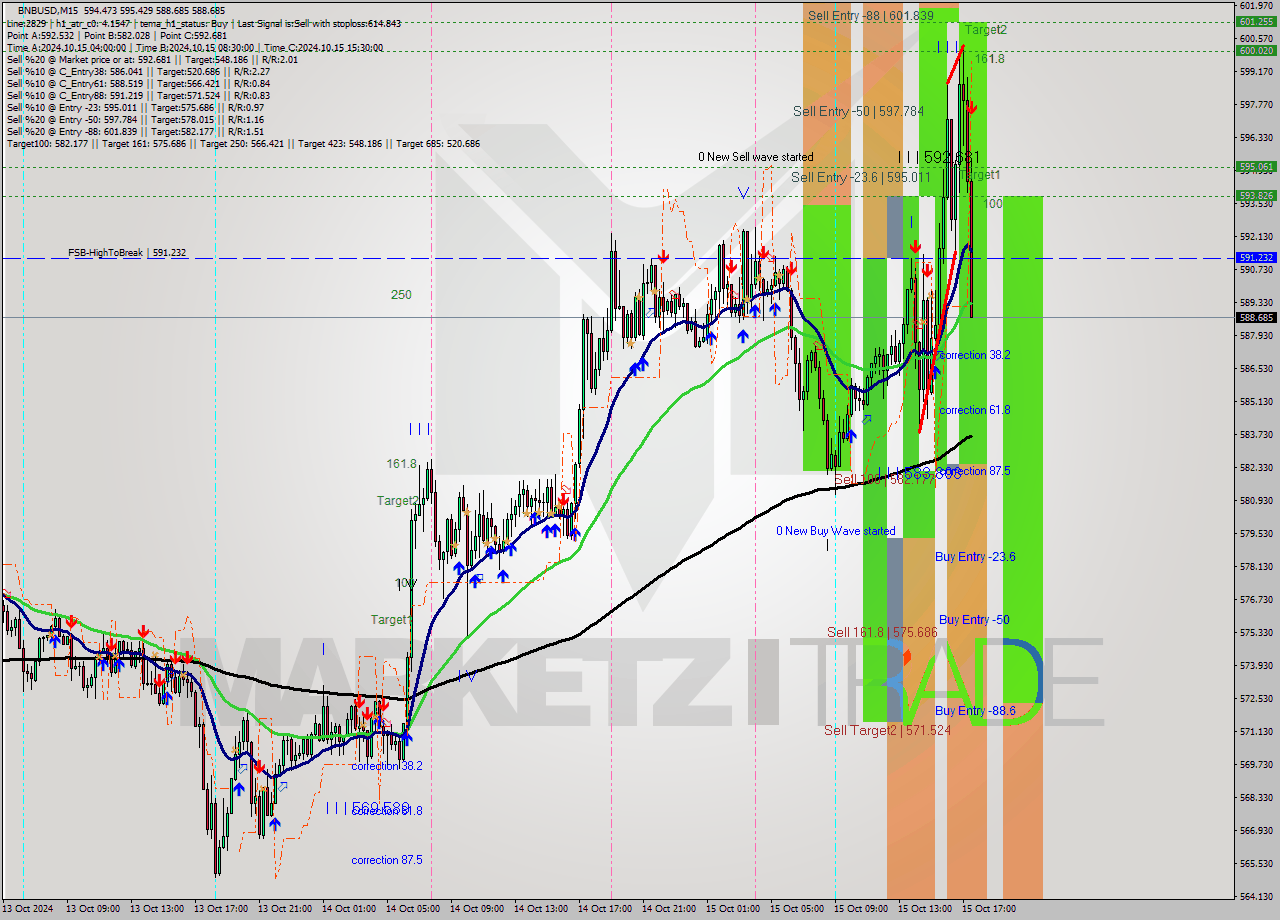Click the 'Sell 161.8 | 575.686' label
The width and height of the screenshot is (1280, 920).
click(x=881, y=632)
